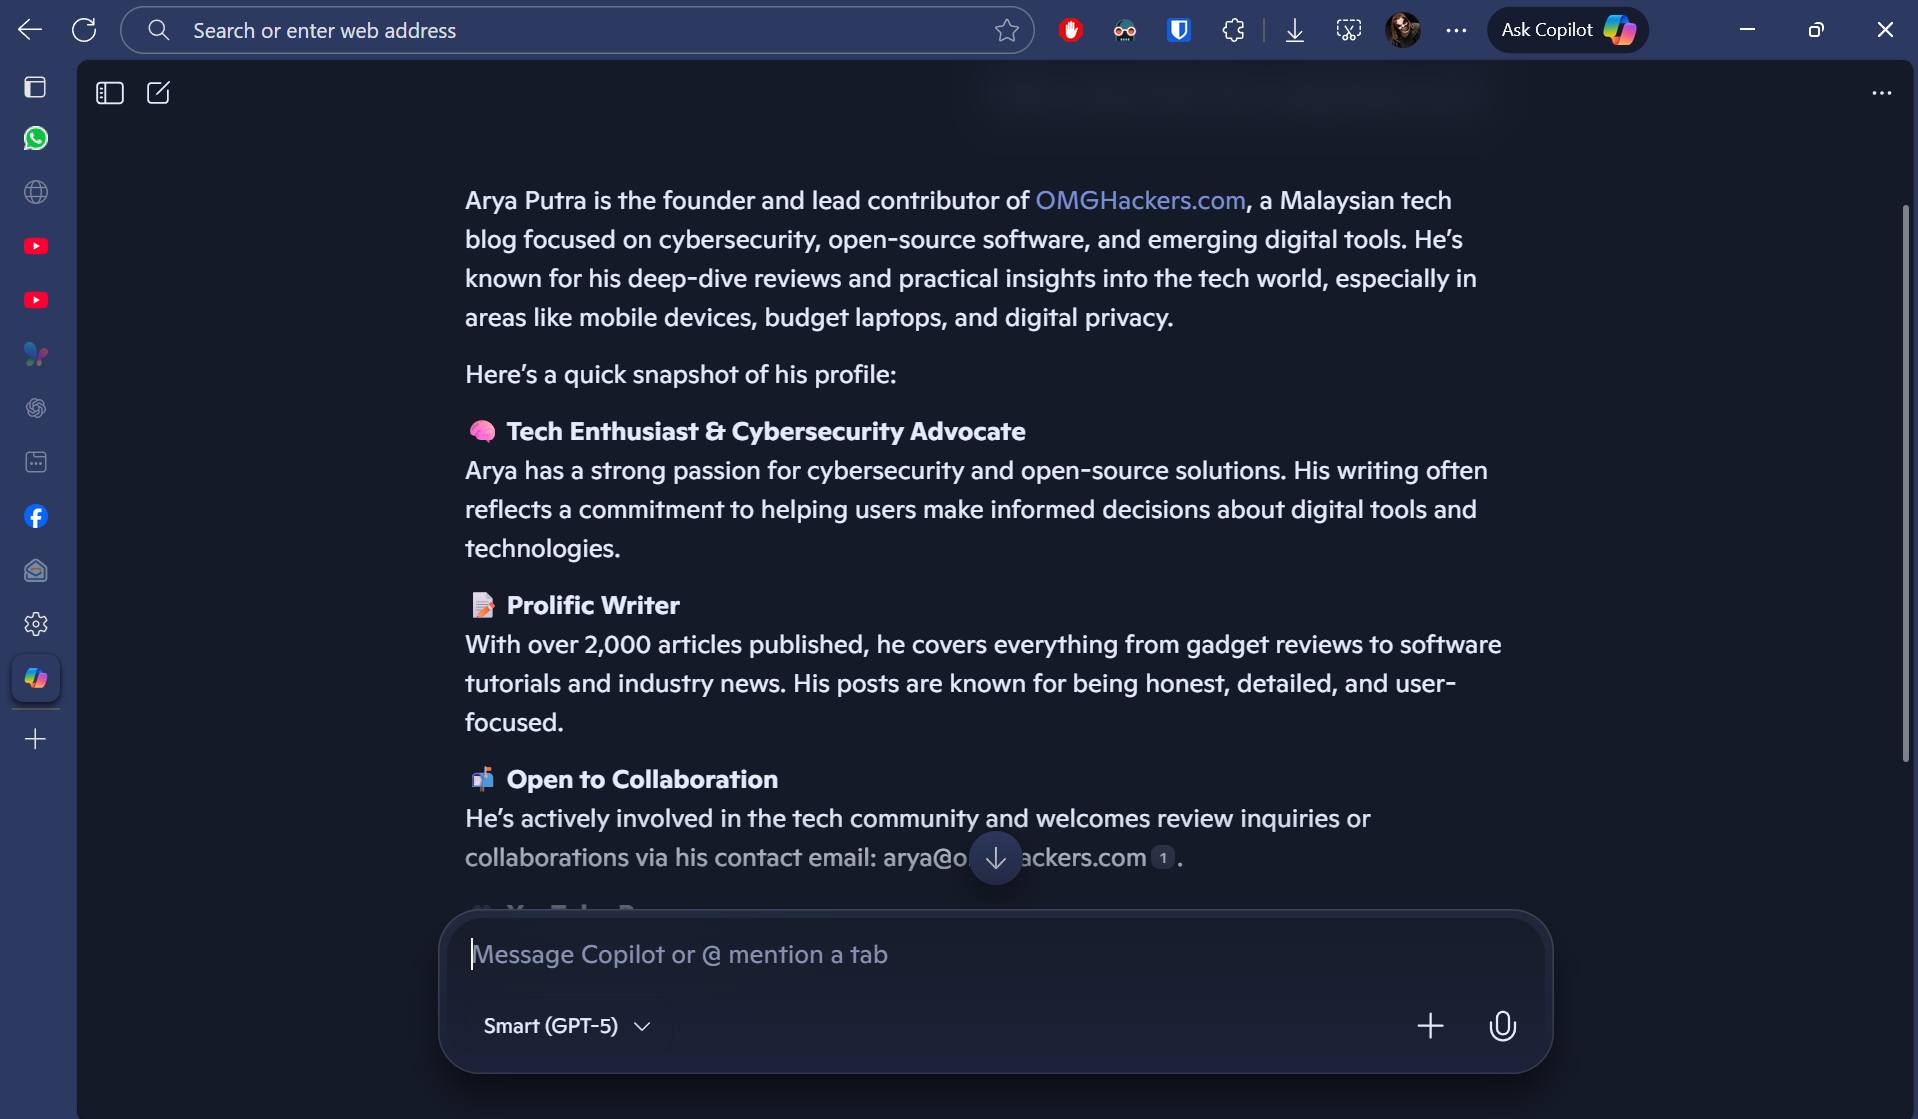Image resolution: width=1918 pixels, height=1119 pixels.
Task: Bookmark this page with the star
Action: click(1006, 30)
